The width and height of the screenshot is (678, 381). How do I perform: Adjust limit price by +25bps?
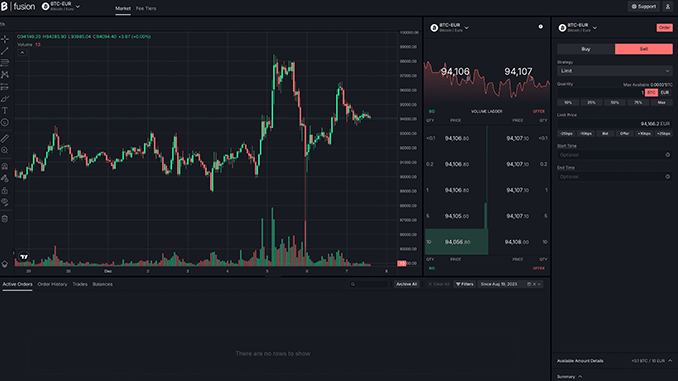[x=664, y=134]
